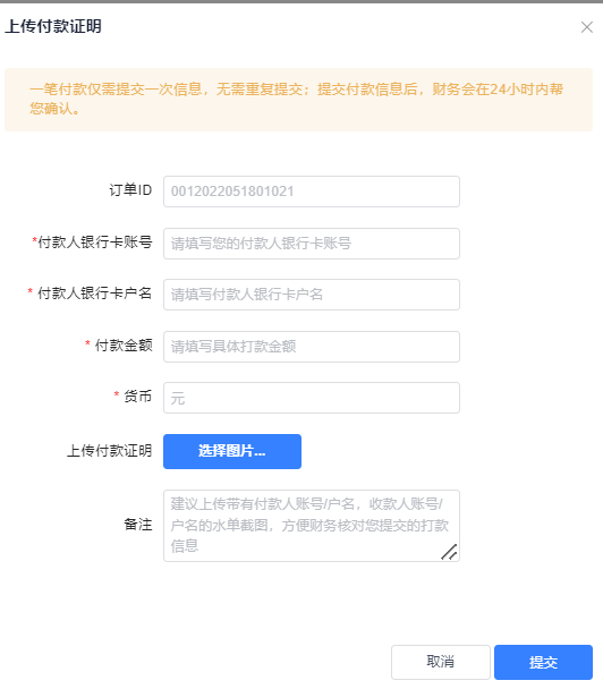Click the 备注 textarea resize handle icon
The image size is (604, 690).
point(449,552)
